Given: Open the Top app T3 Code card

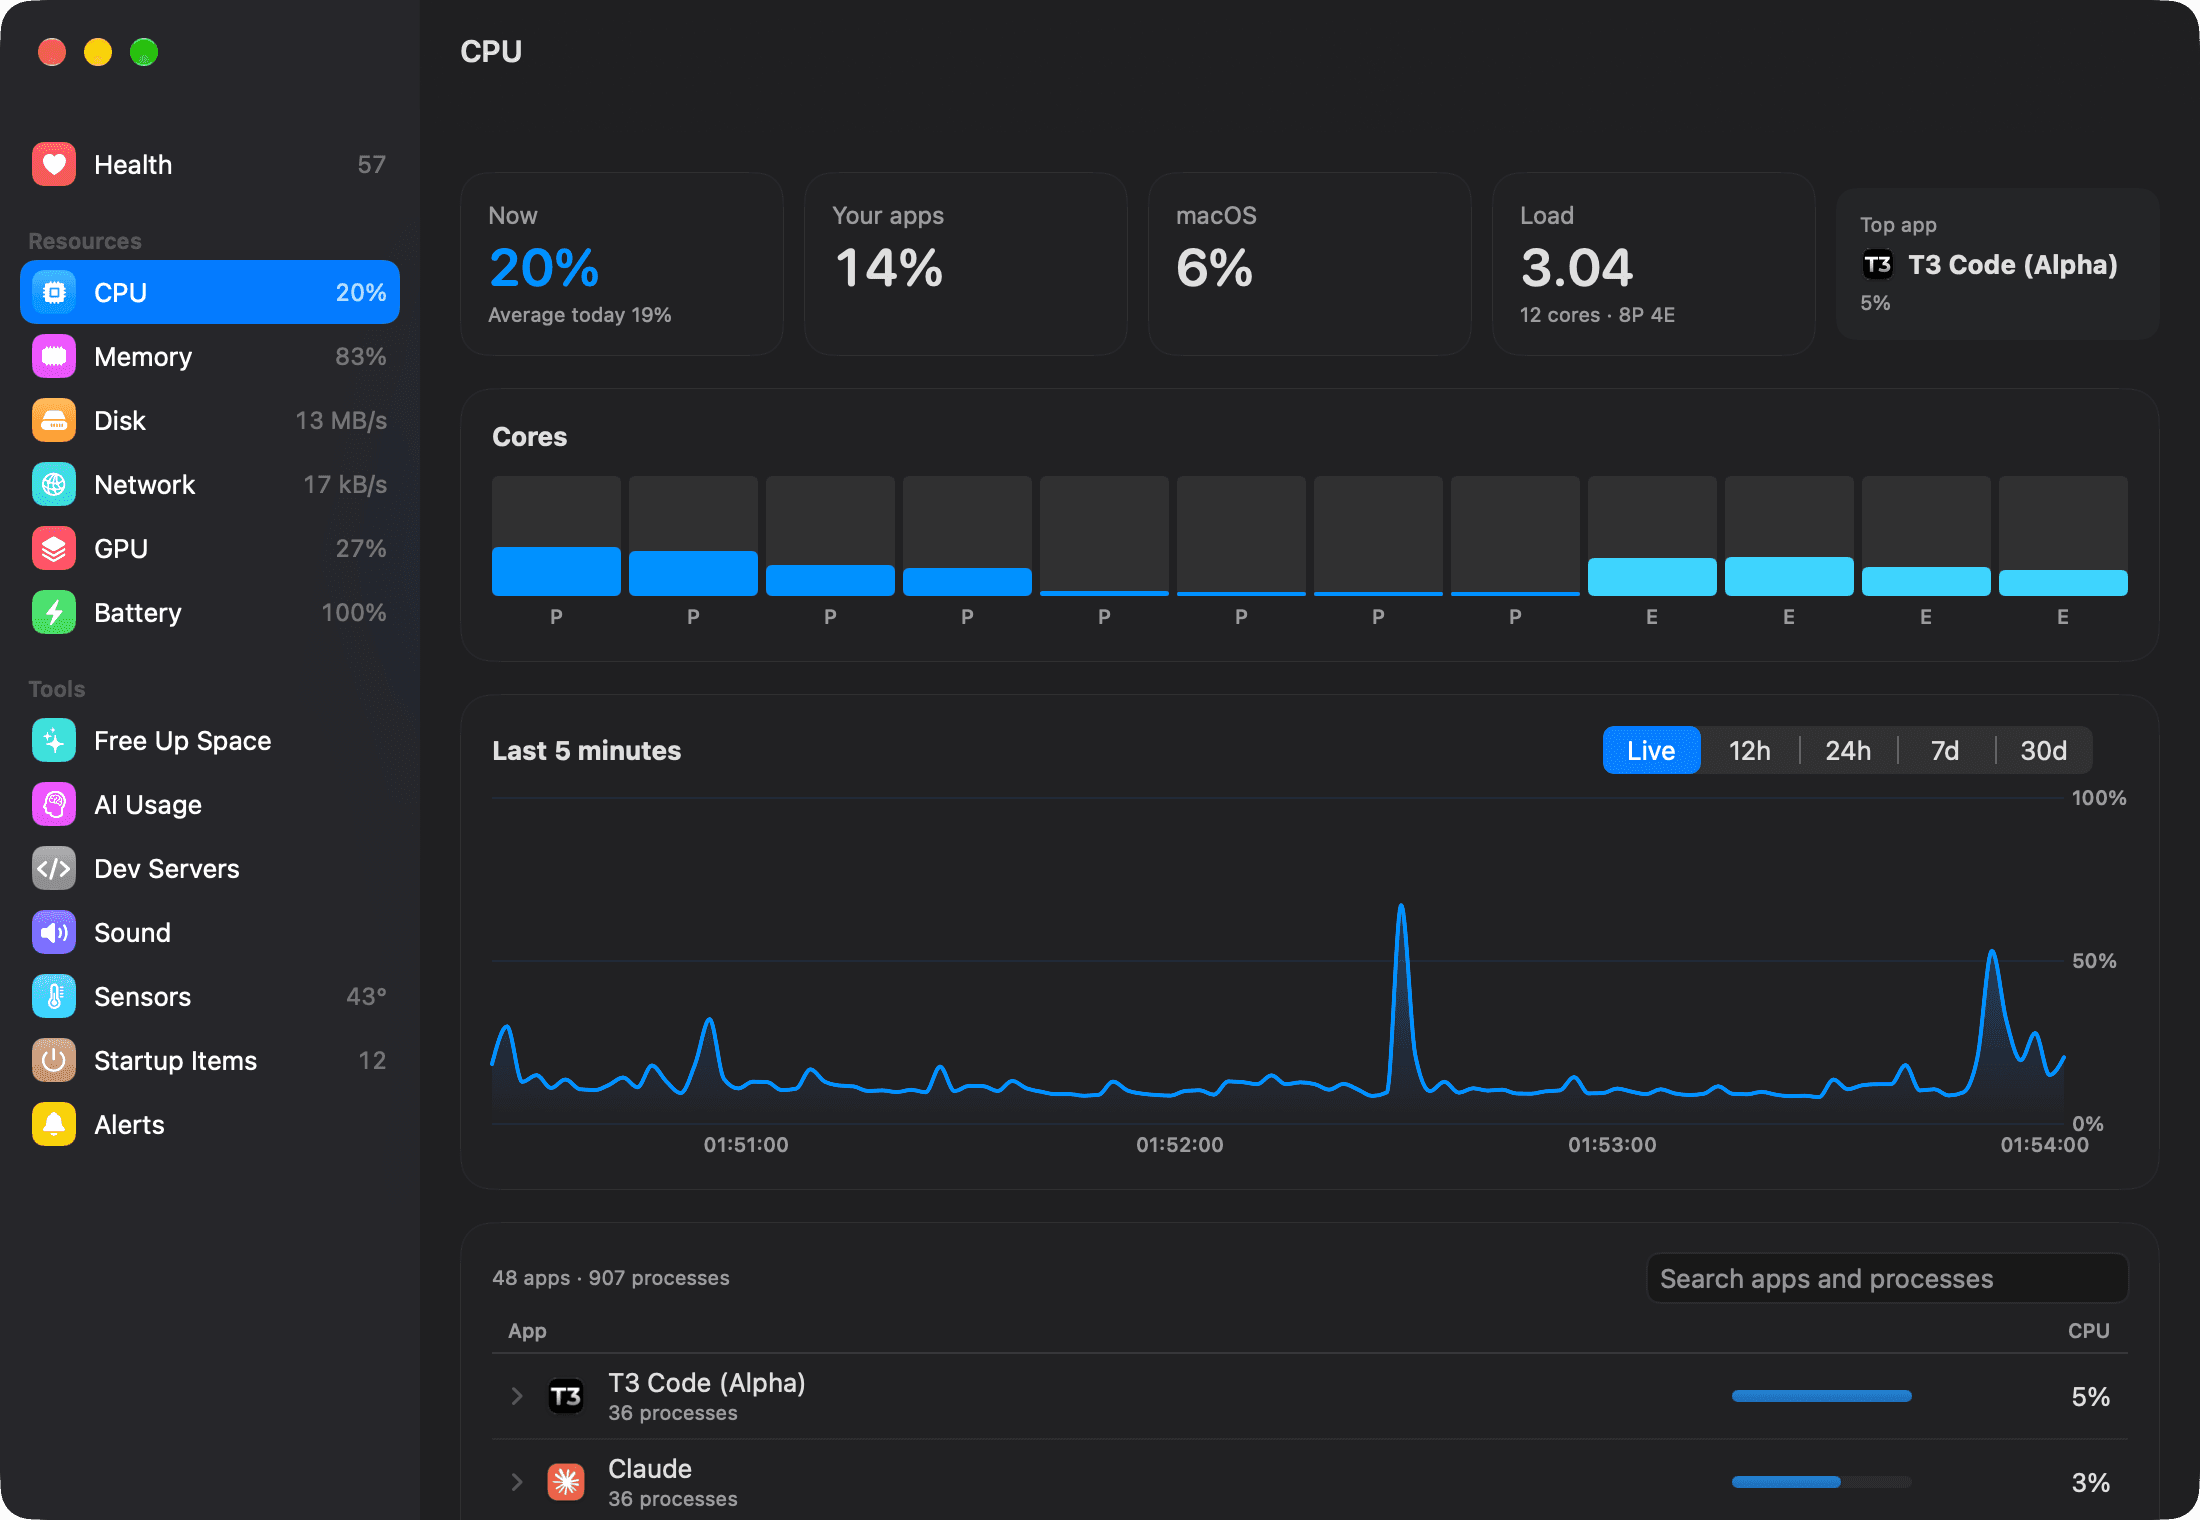Looking at the screenshot, I should pos(1997,264).
